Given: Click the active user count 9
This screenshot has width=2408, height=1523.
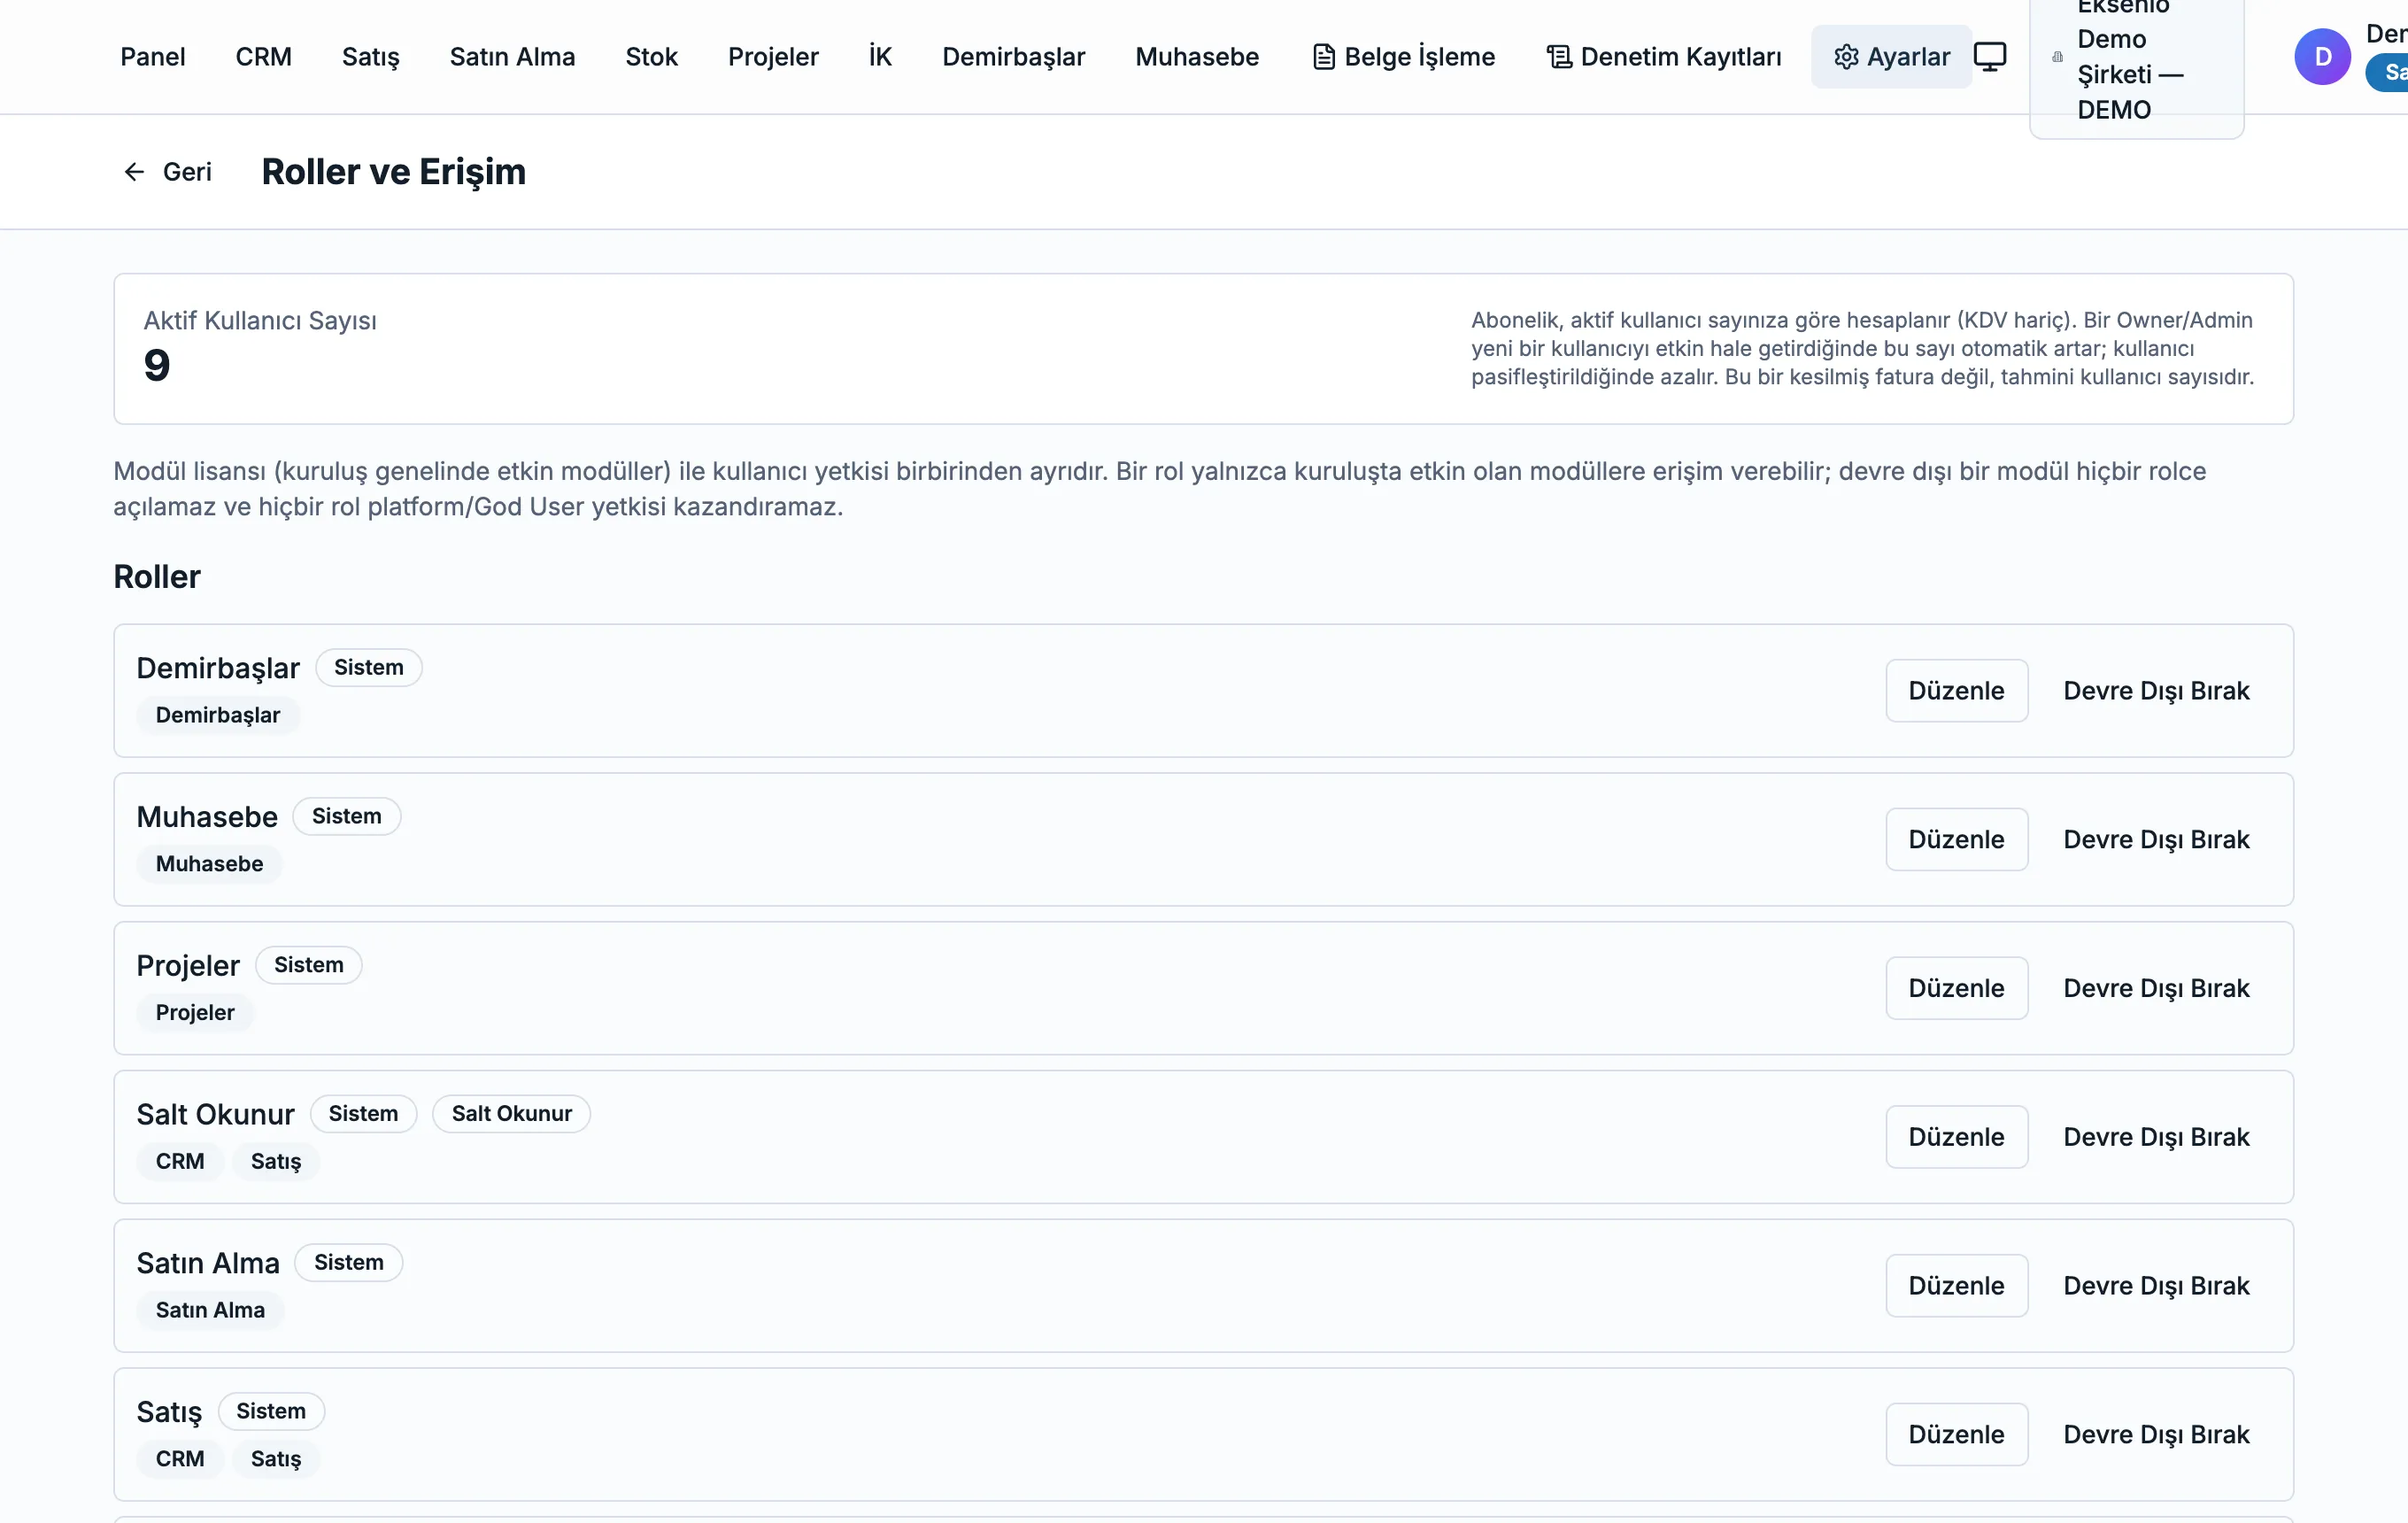Looking at the screenshot, I should click(x=157, y=365).
